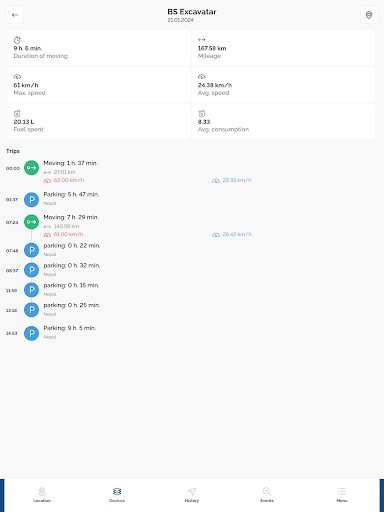384x512 pixels.
Task: Click the blue 26.42 km/h avg speed icon
Action: (x=216, y=235)
